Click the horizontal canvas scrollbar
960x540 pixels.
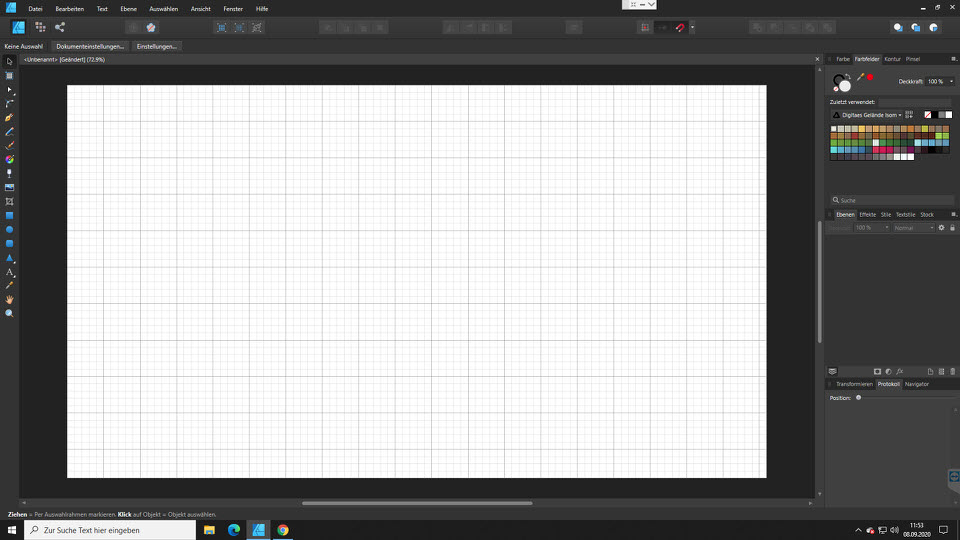coord(417,503)
